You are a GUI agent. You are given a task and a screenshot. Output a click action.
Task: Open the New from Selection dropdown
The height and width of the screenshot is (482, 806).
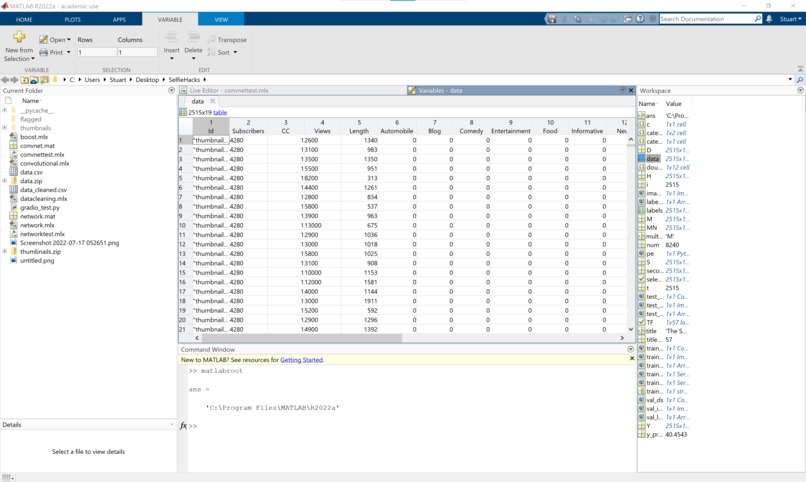click(x=33, y=59)
